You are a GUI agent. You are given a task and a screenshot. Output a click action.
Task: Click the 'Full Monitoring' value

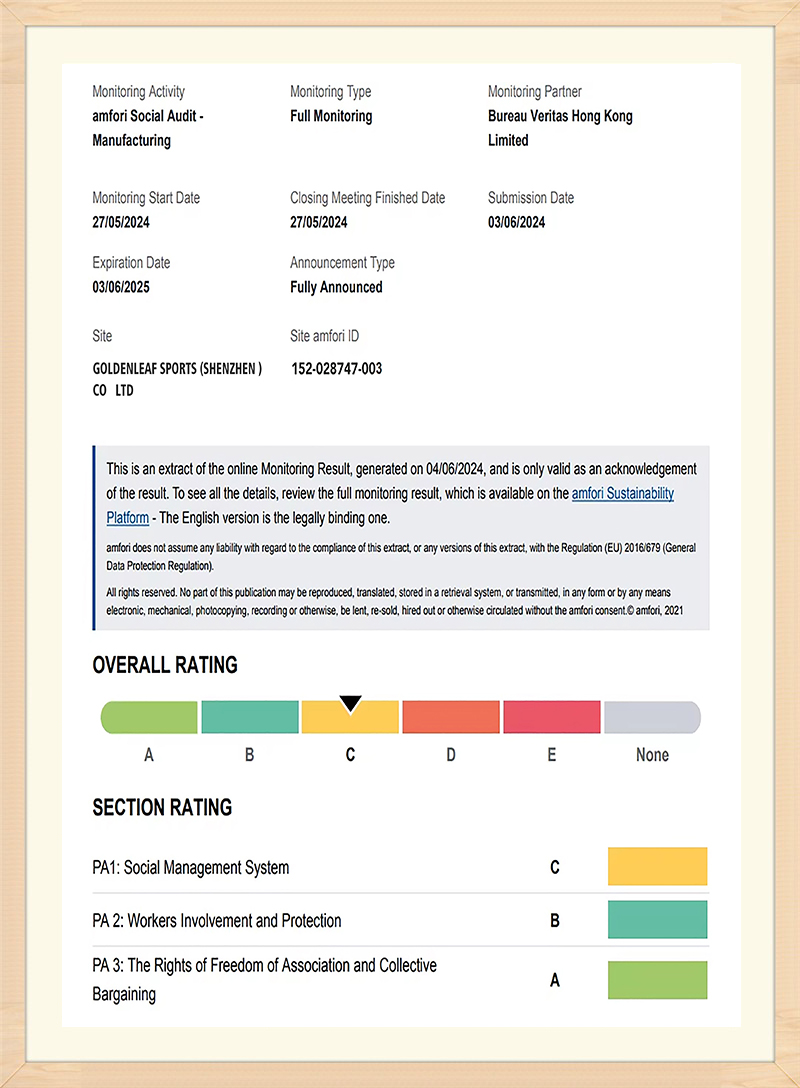point(331,116)
